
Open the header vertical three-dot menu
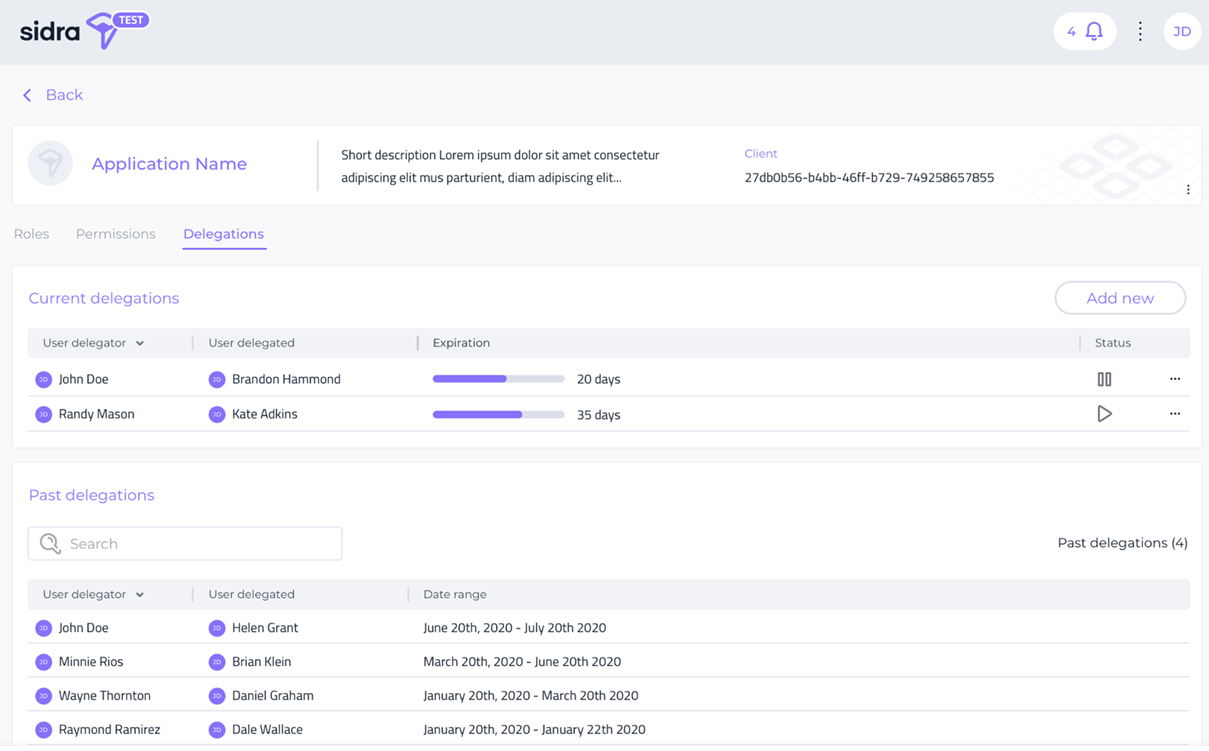point(1140,32)
